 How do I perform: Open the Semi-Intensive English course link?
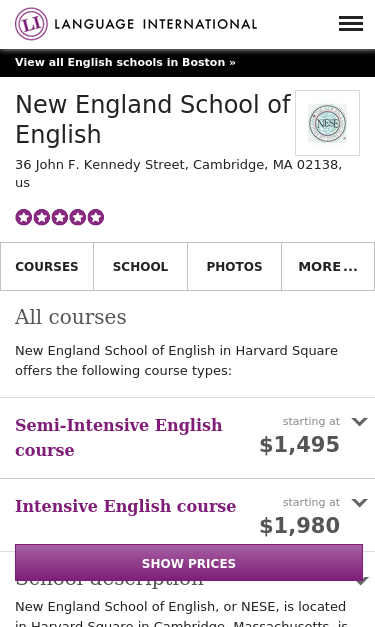click(118, 437)
